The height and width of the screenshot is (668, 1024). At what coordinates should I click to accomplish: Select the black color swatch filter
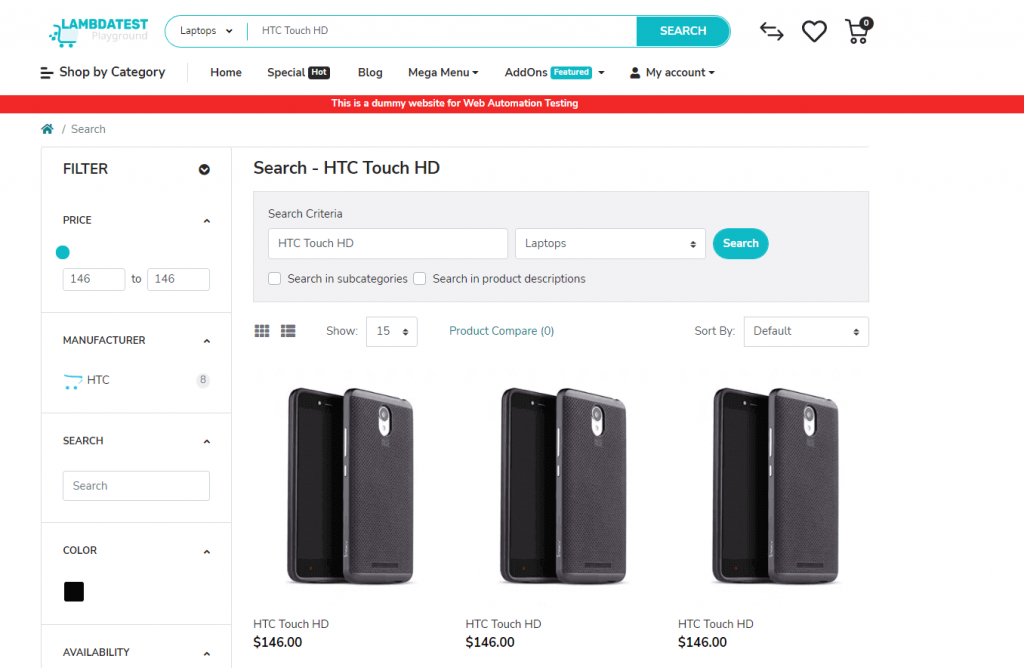74,592
